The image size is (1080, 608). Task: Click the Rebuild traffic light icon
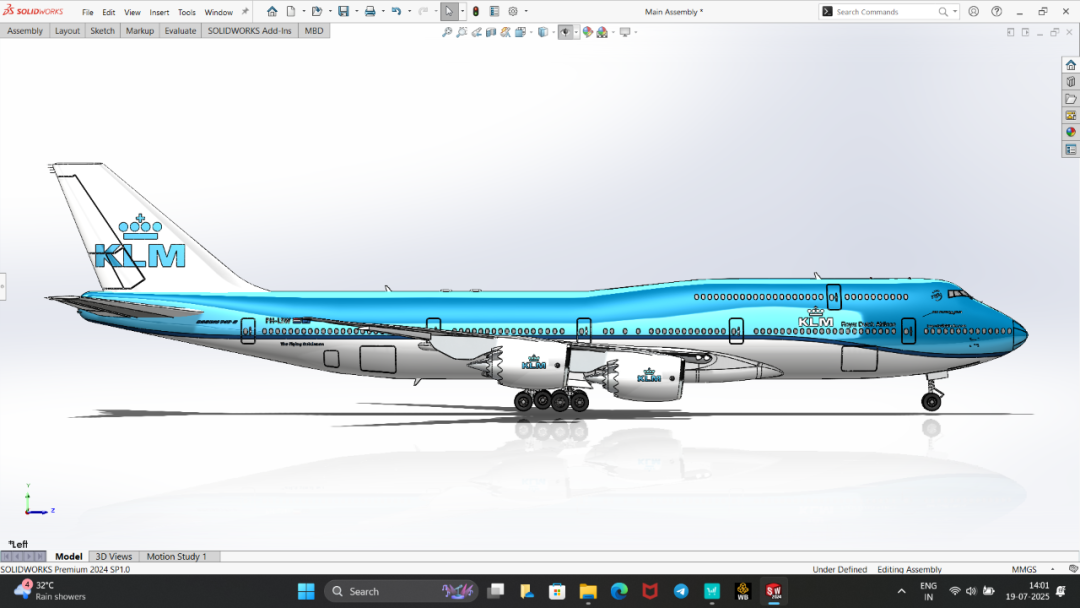click(475, 12)
